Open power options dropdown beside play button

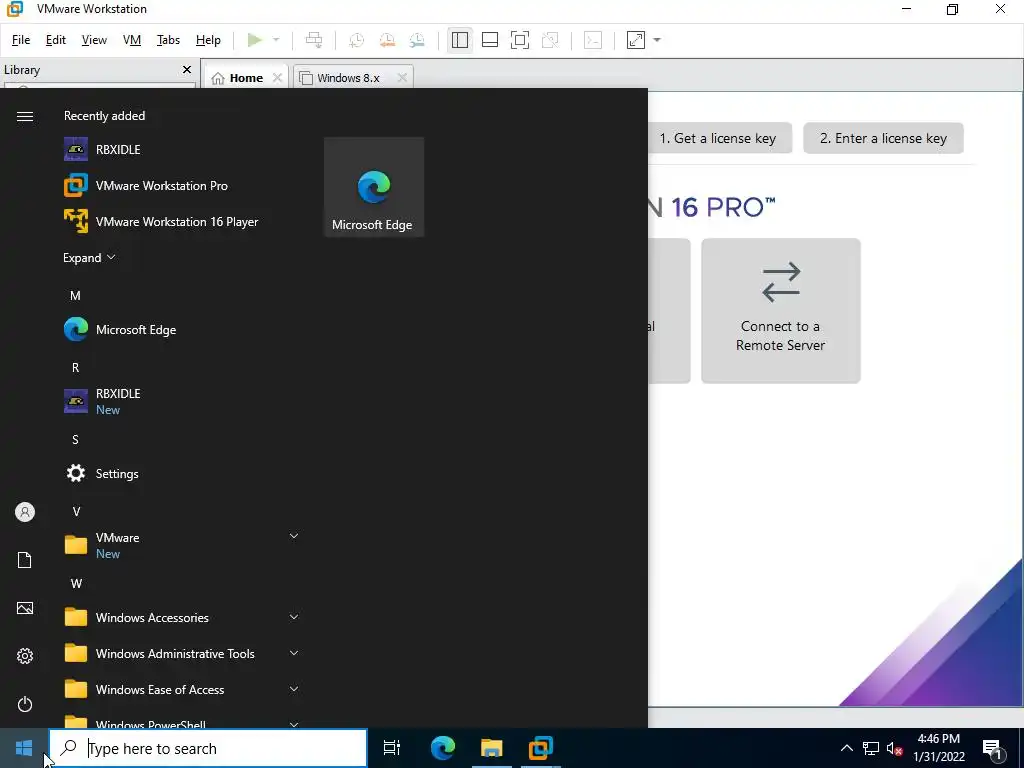(276, 40)
